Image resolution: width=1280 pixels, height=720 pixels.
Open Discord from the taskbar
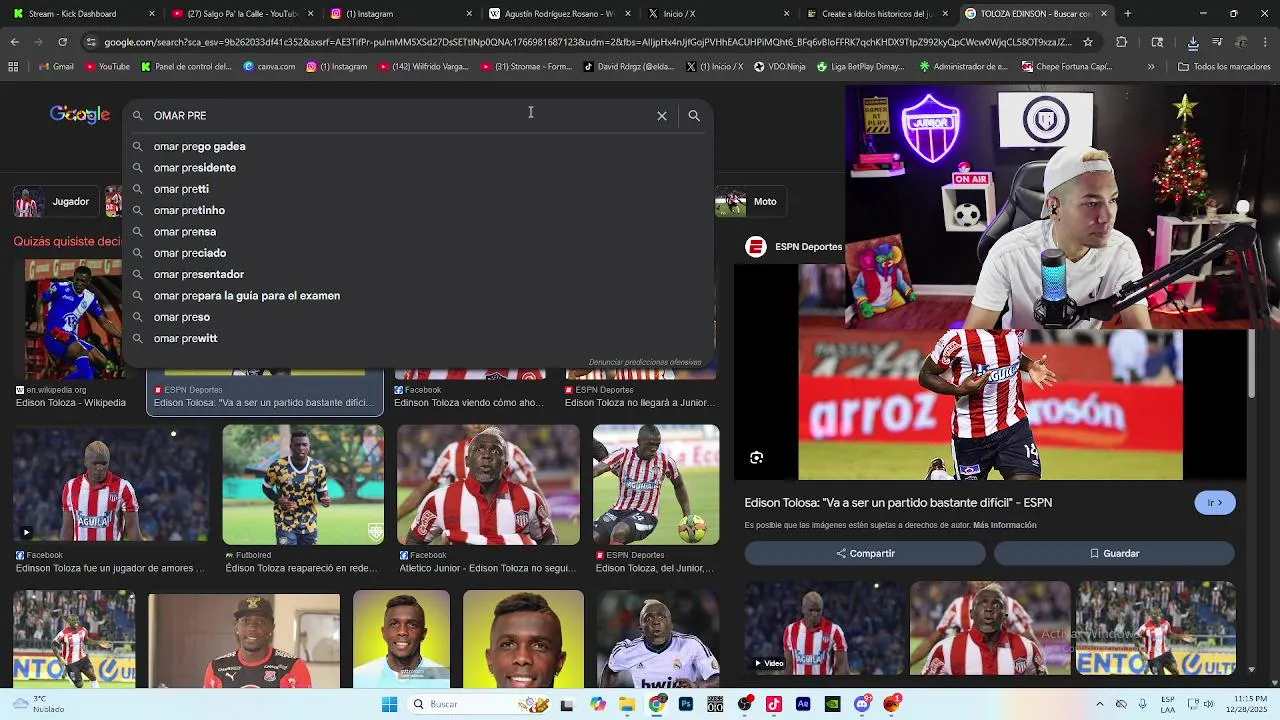tap(862, 704)
